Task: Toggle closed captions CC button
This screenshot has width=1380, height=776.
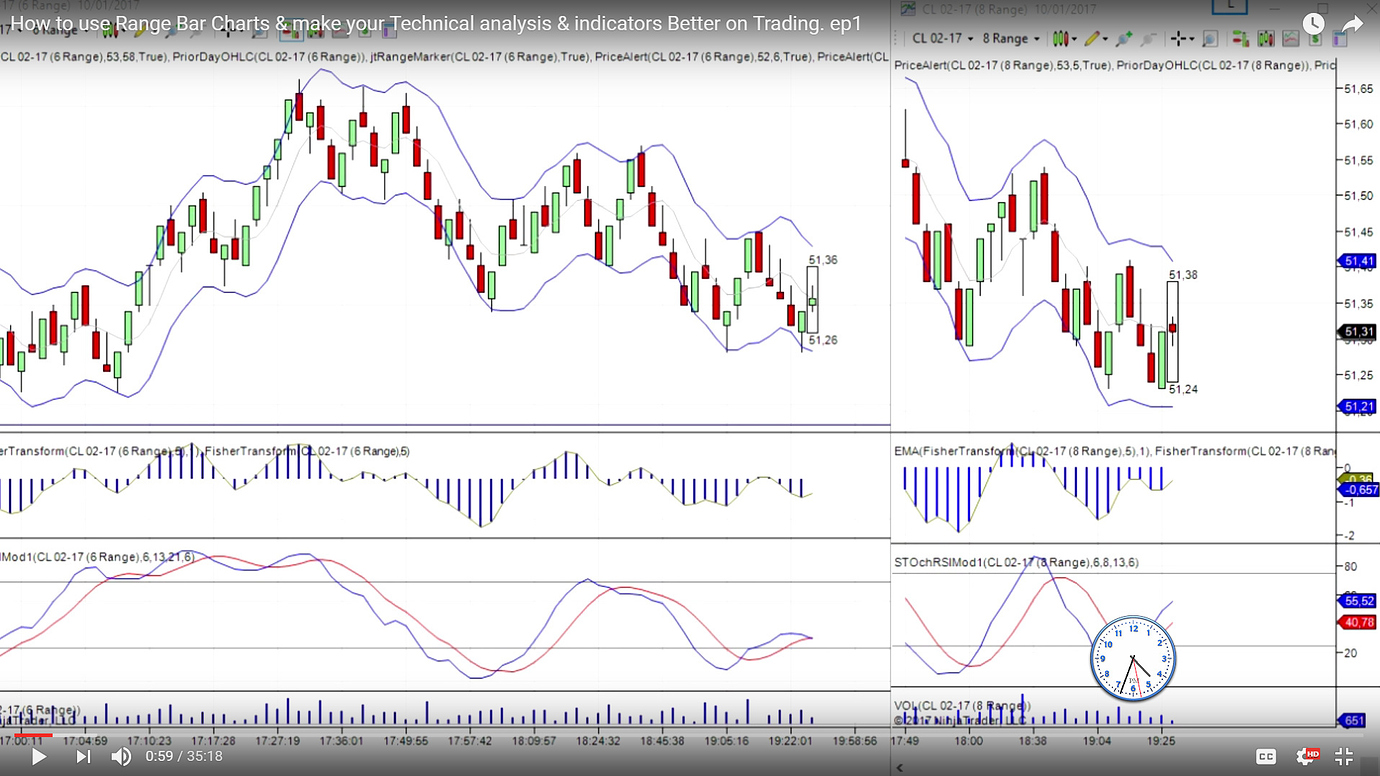Action: pyautogui.click(x=1266, y=756)
